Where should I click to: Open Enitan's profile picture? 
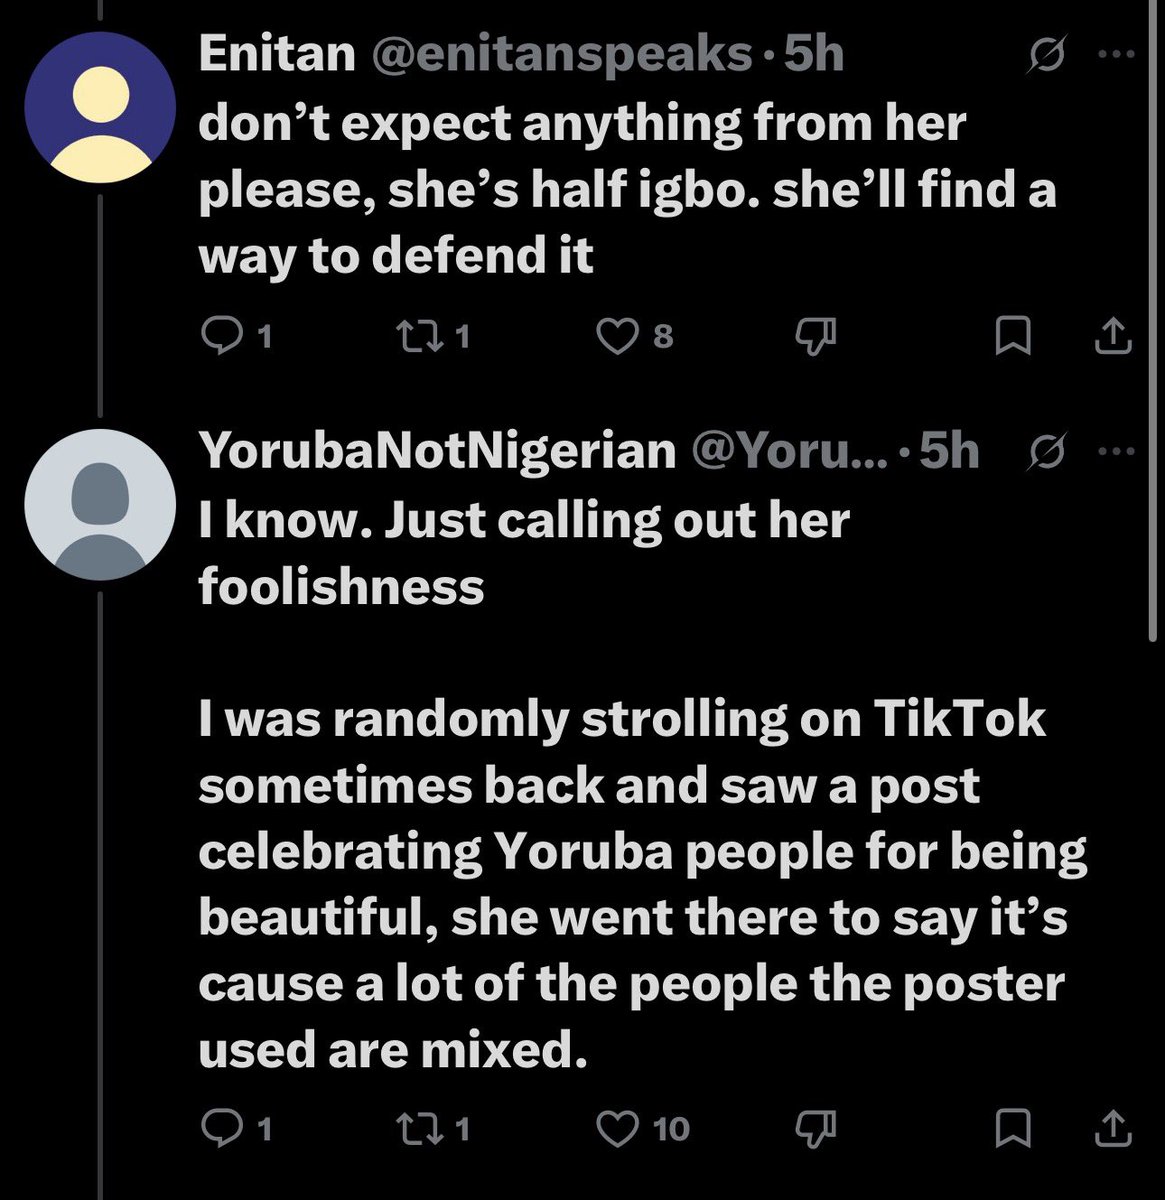[100, 105]
